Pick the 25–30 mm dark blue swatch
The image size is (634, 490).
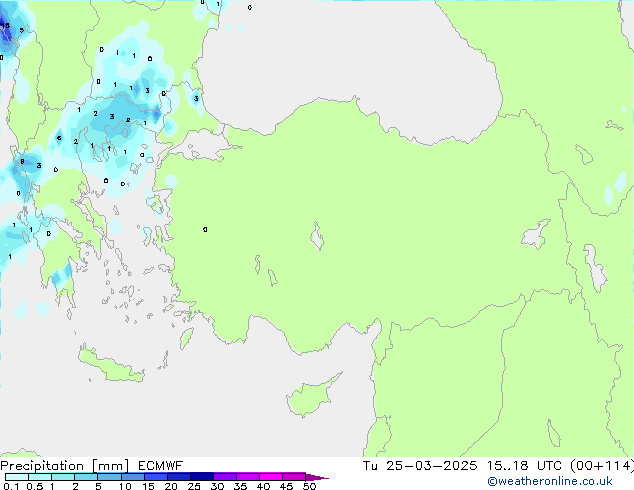[x=202, y=477]
